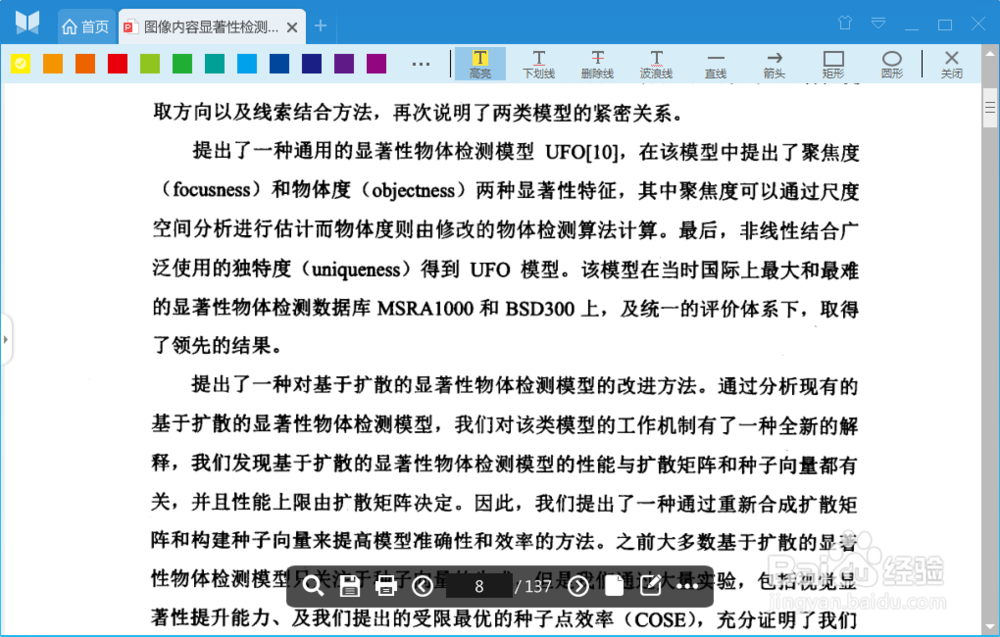Choose the 箭头 arrow tool
Viewport: 1000px width, 637px height.
click(x=774, y=64)
